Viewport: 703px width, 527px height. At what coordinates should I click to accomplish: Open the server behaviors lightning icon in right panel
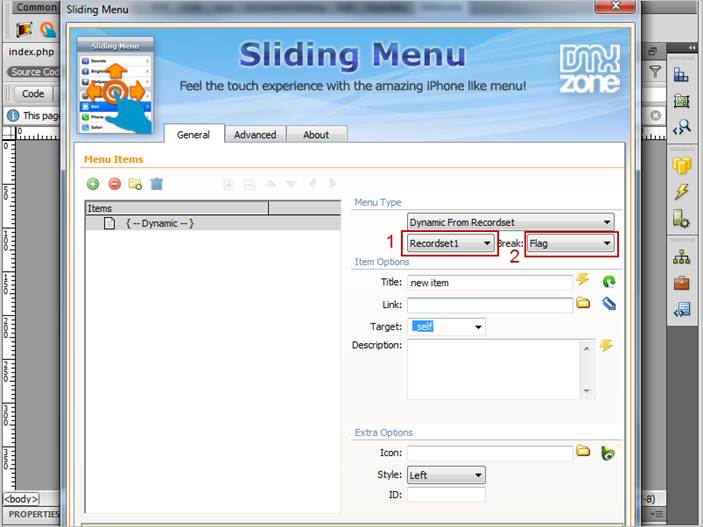click(681, 192)
